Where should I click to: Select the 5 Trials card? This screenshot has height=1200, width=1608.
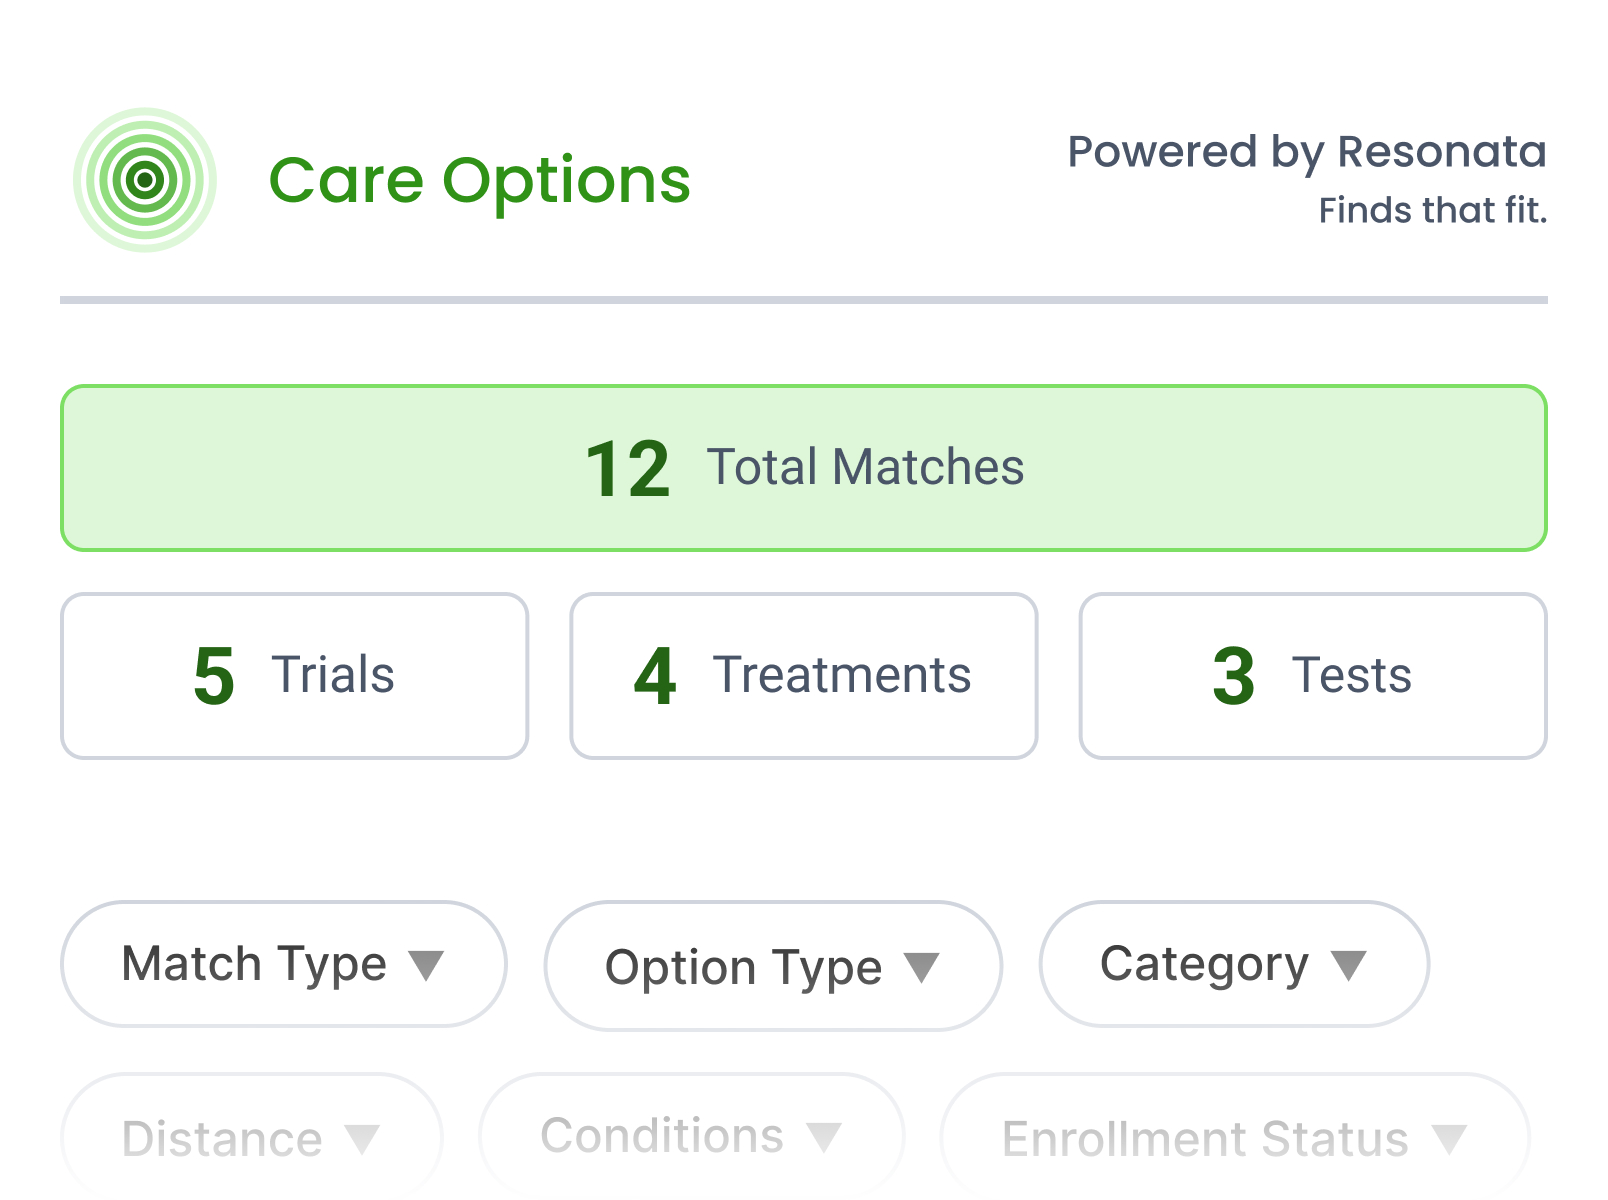click(x=294, y=676)
